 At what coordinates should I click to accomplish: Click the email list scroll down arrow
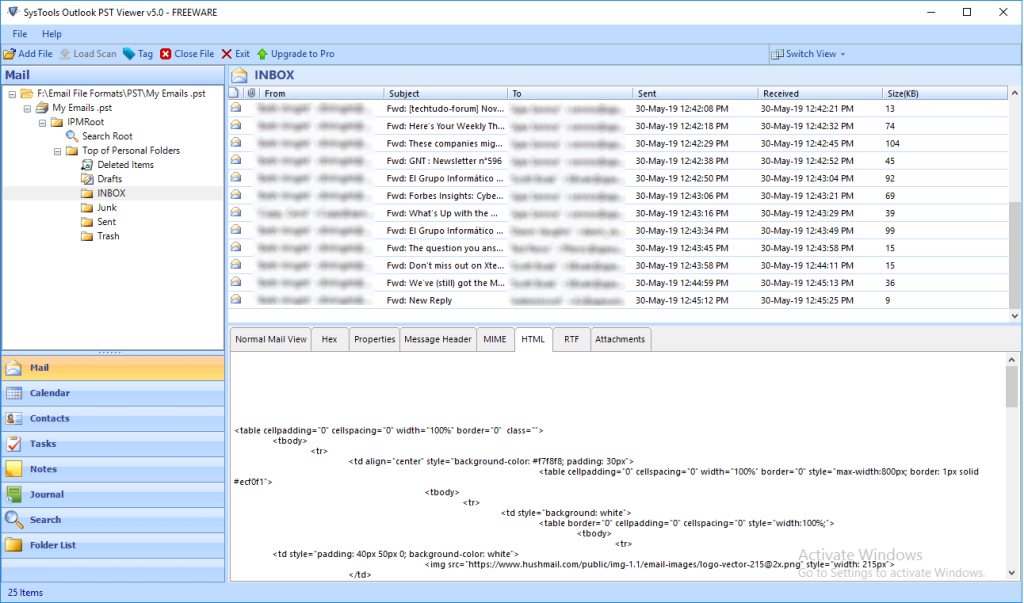pyautogui.click(x=1014, y=316)
